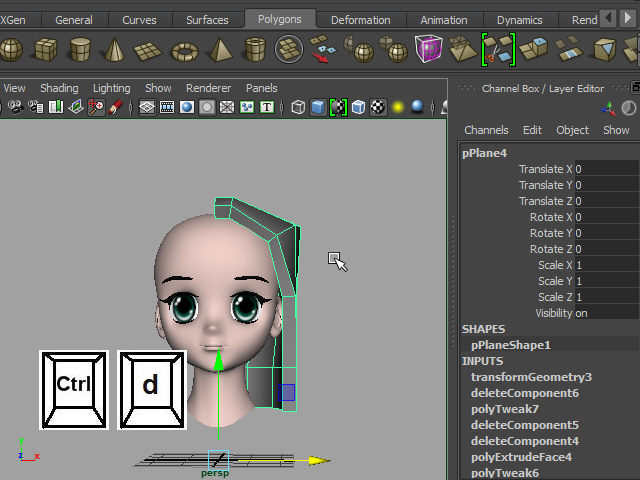Create a polygon pyramid from the shelf

click(221, 50)
